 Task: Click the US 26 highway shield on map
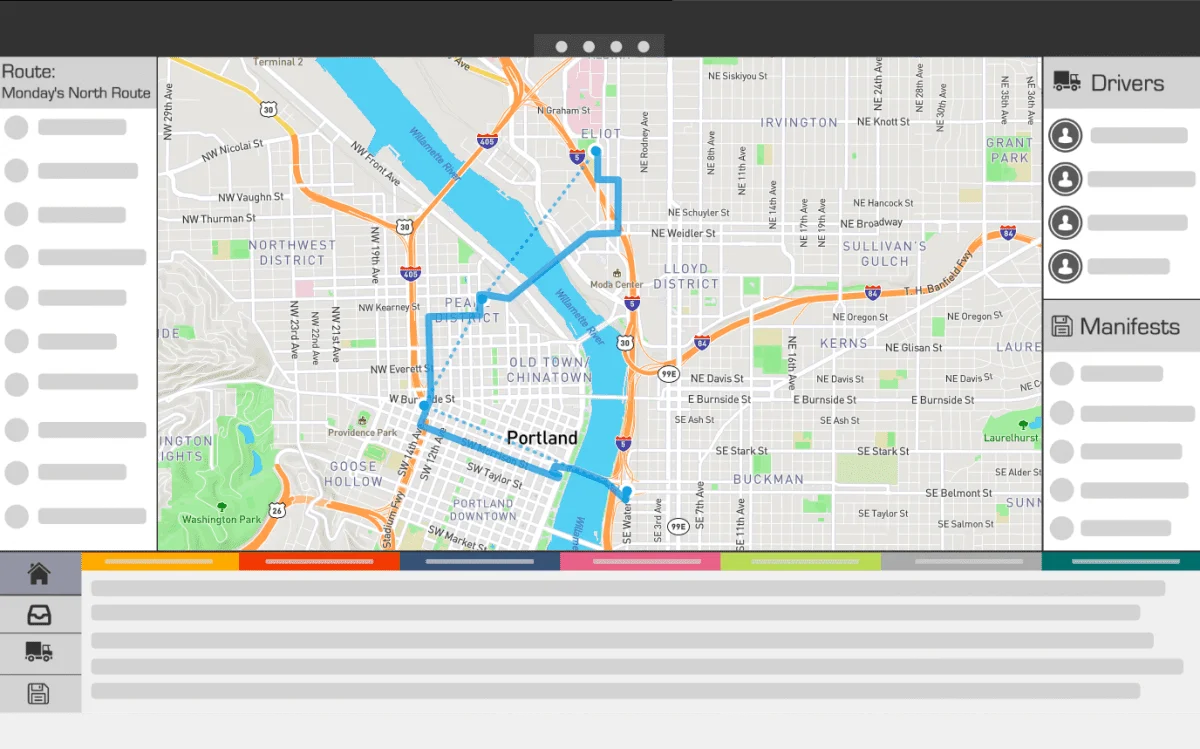[x=277, y=510]
